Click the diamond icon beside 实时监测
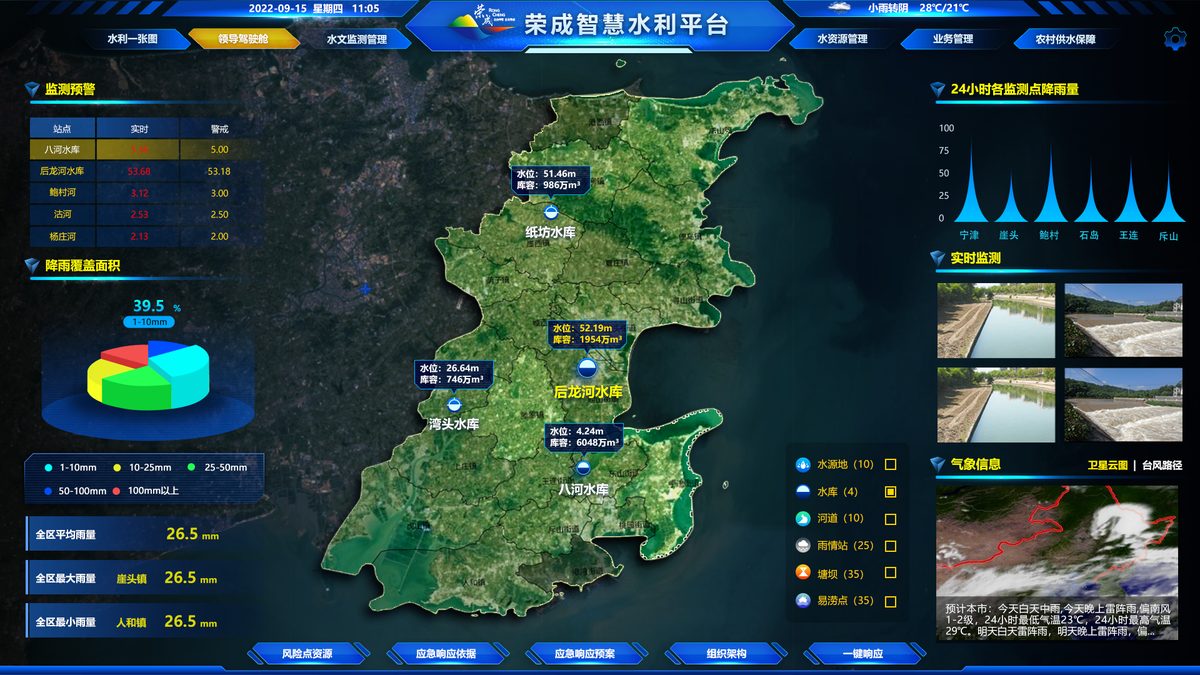This screenshot has height=675, width=1200. (x=937, y=258)
